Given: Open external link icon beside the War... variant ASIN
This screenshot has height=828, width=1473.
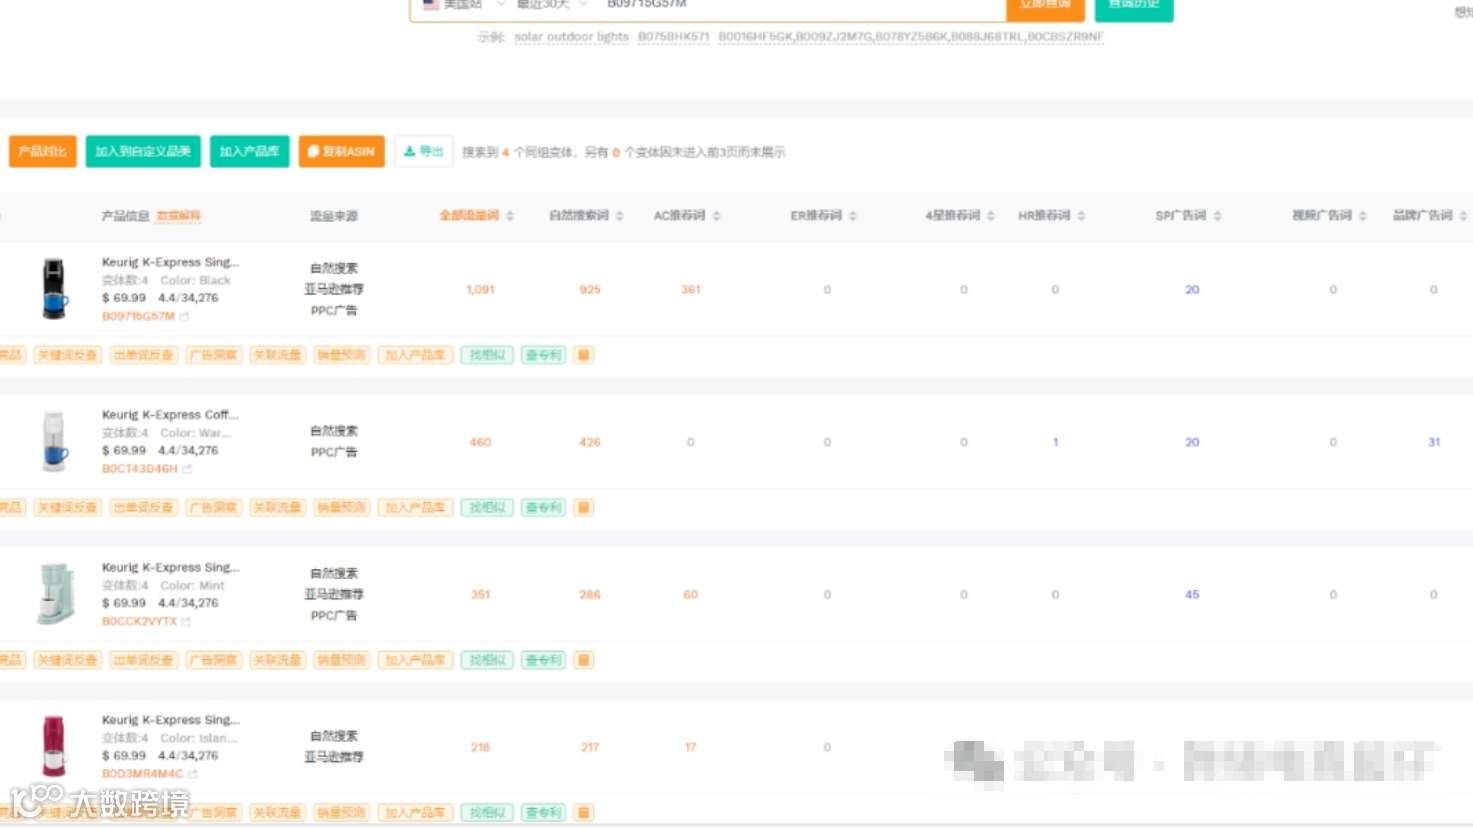Looking at the screenshot, I should 187,469.
